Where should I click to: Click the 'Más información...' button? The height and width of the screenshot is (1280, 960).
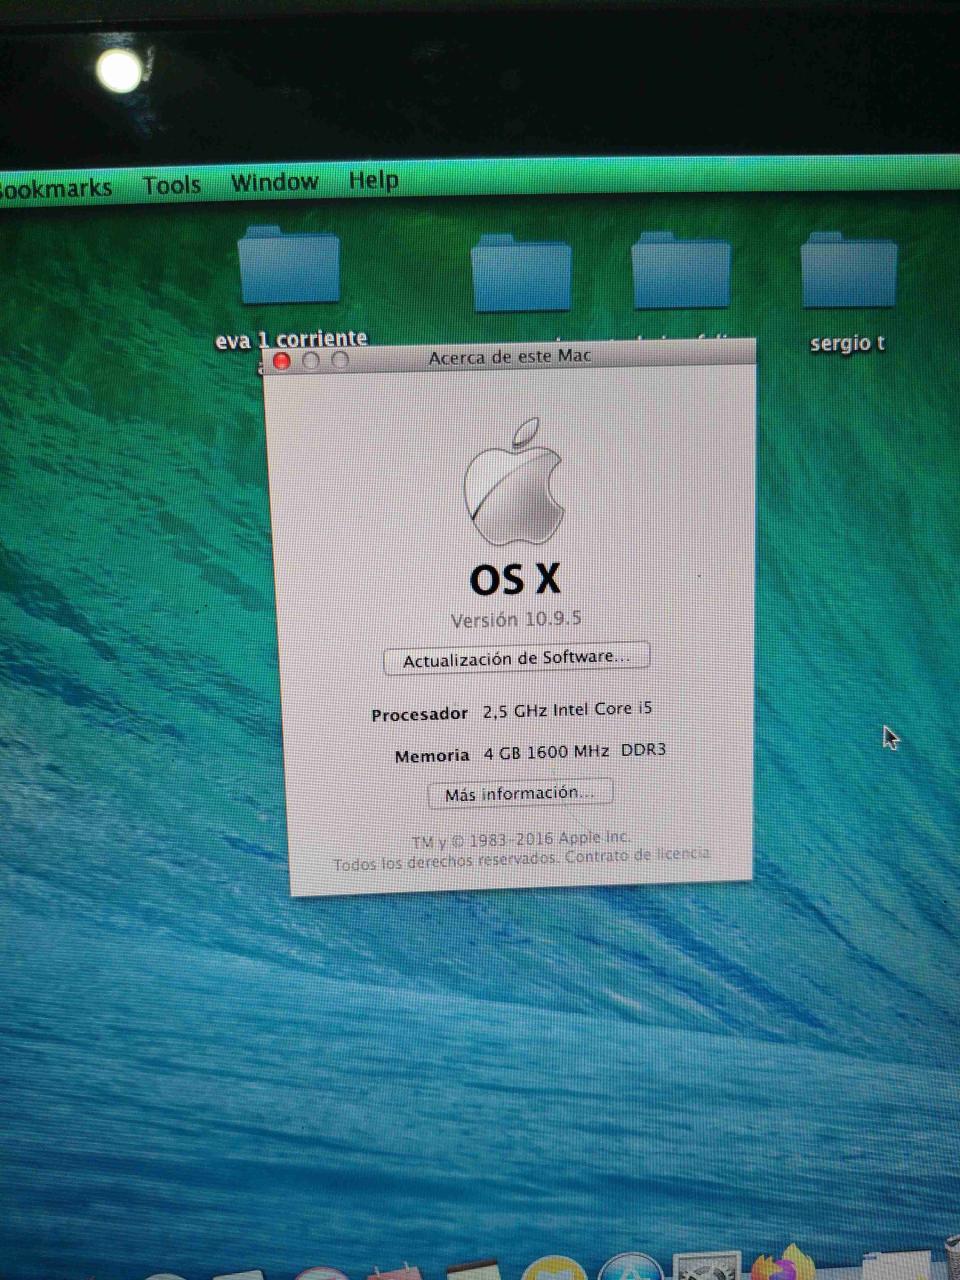[x=519, y=794]
